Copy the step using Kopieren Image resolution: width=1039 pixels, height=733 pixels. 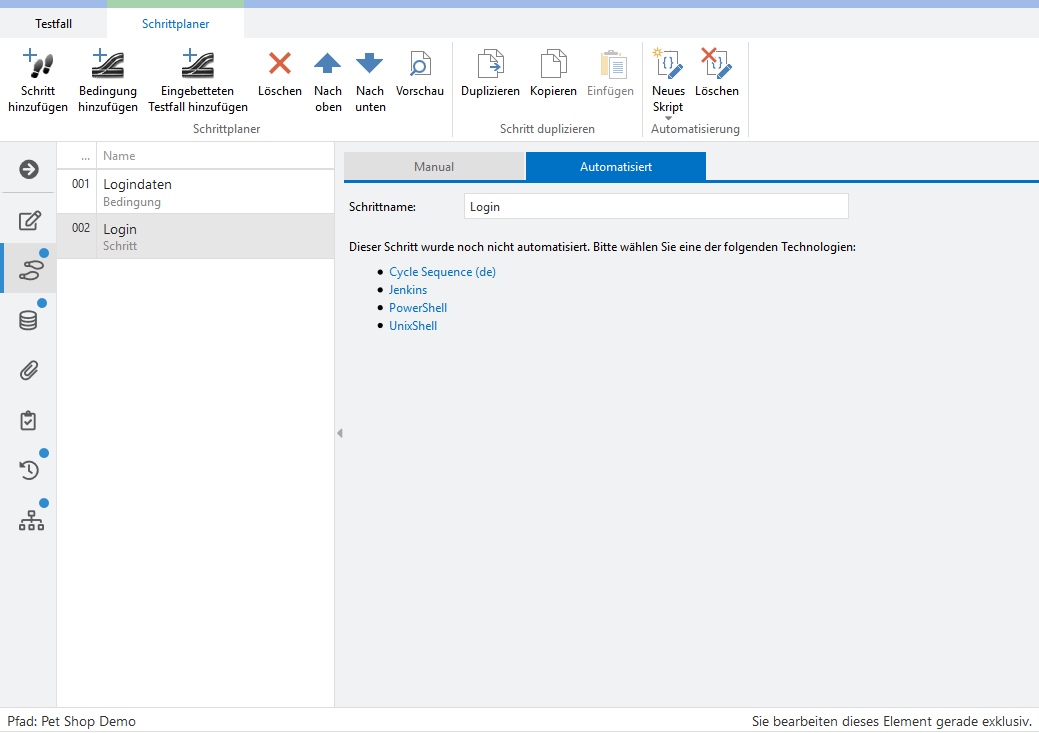[x=553, y=64]
